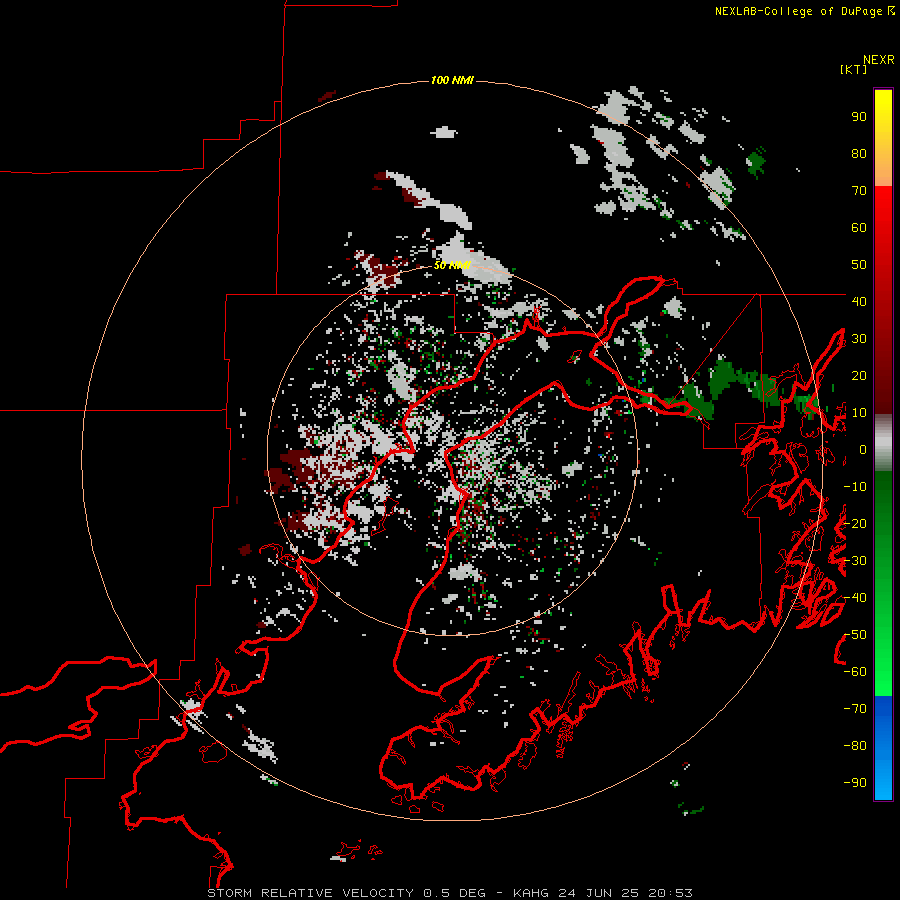Click the NEXLAB-College of DuPage label

pyautogui.click(x=798, y=11)
